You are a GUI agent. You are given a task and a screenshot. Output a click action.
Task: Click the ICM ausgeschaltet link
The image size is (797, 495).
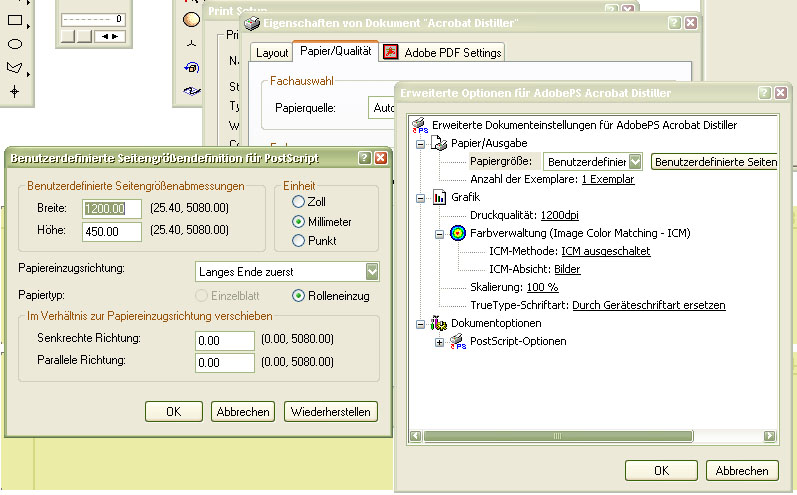pos(606,251)
